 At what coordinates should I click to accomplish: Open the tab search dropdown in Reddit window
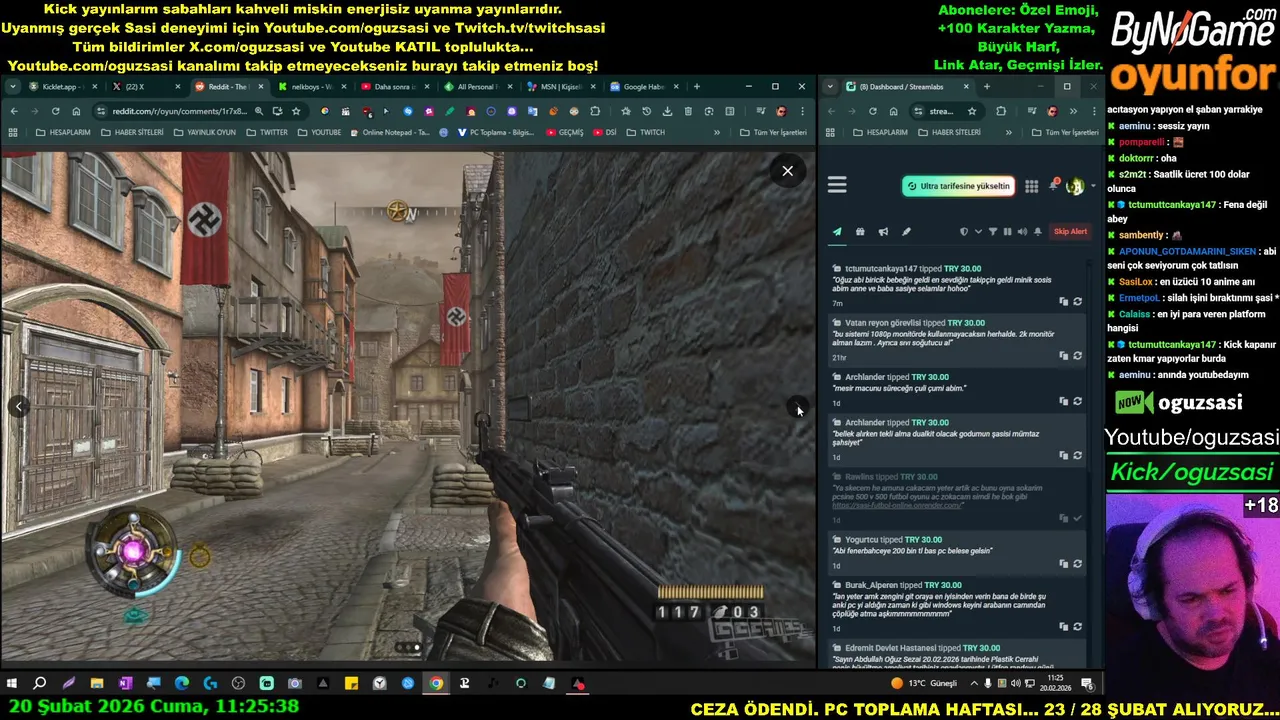coord(12,87)
